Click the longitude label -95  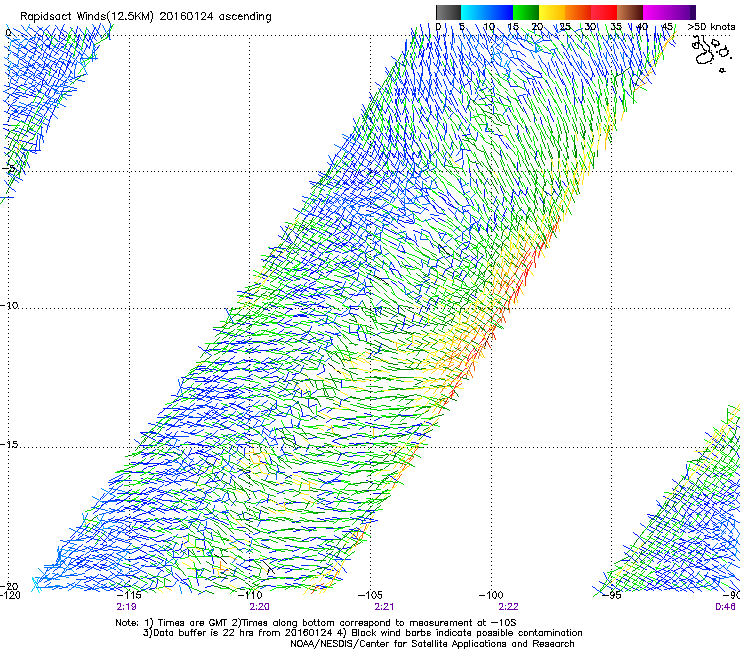612,595
